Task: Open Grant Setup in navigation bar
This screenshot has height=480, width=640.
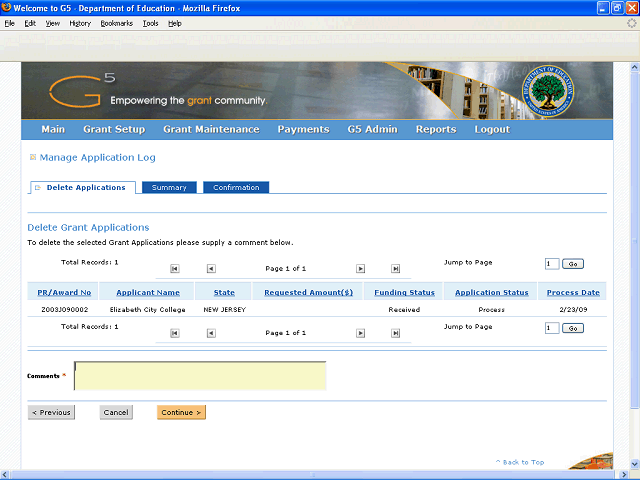Action: [x=114, y=129]
